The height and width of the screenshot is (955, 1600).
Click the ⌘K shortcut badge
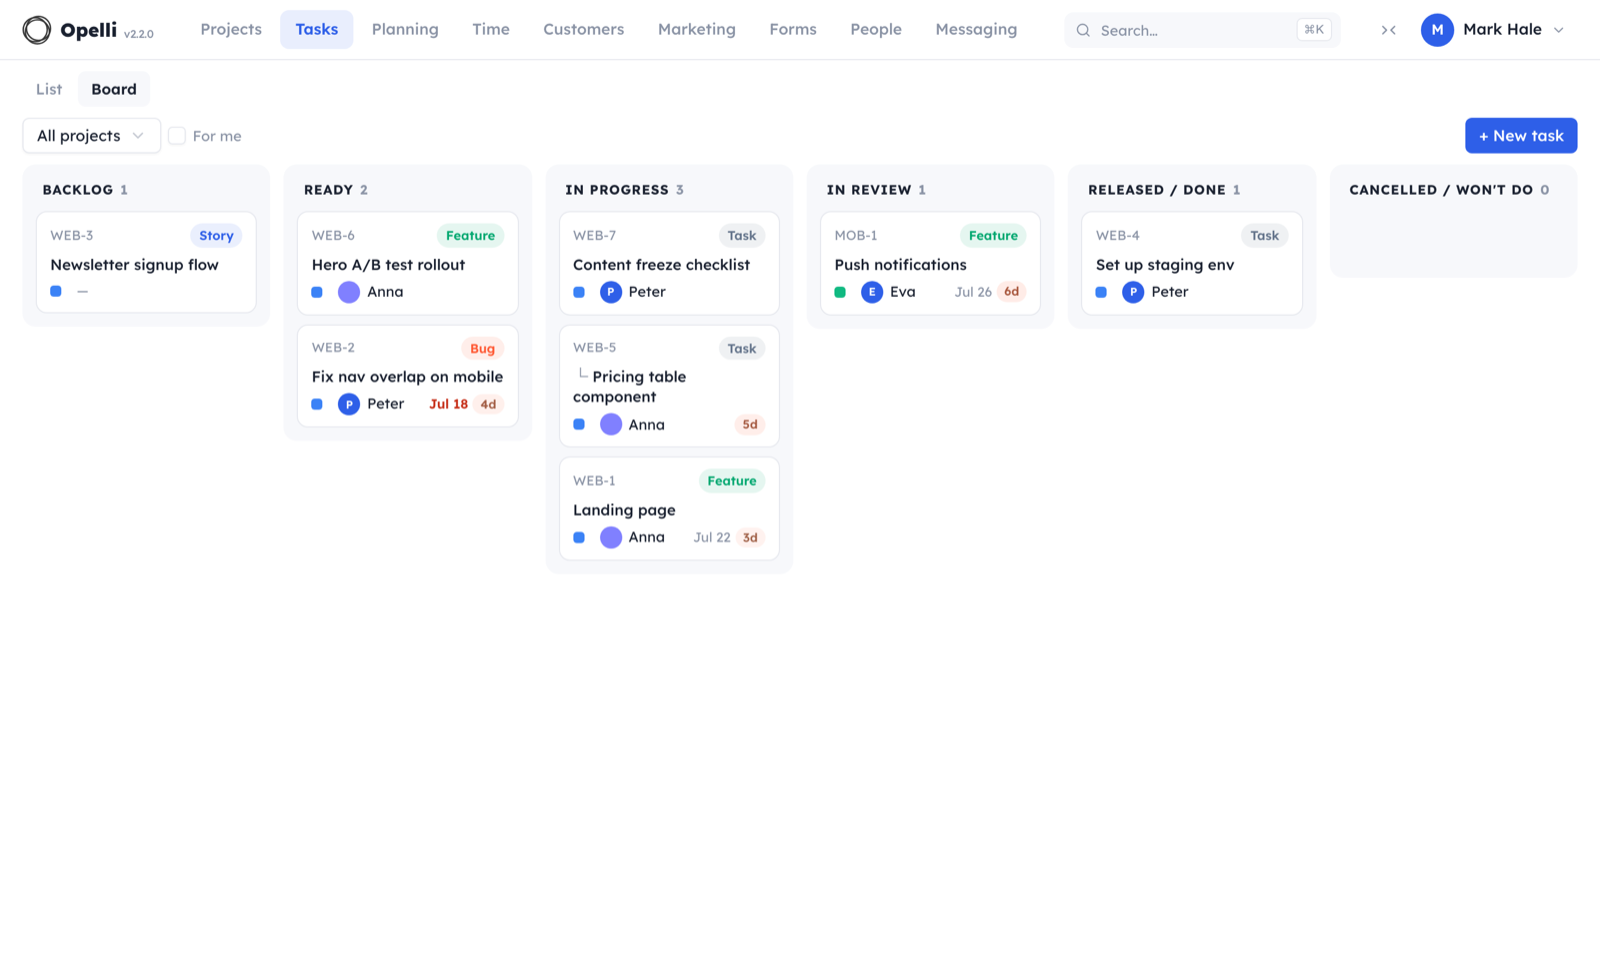point(1314,30)
